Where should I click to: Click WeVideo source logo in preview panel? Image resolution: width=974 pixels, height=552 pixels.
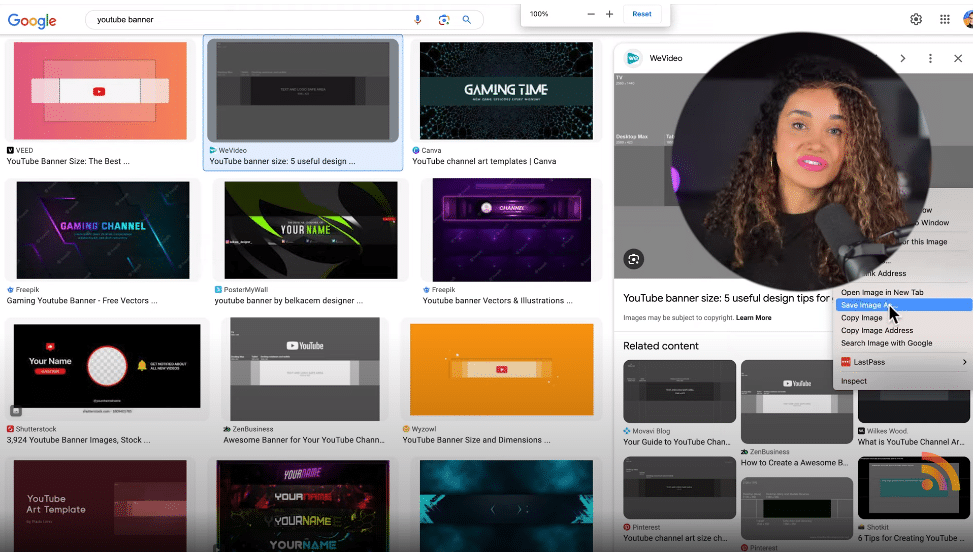click(x=633, y=58)
